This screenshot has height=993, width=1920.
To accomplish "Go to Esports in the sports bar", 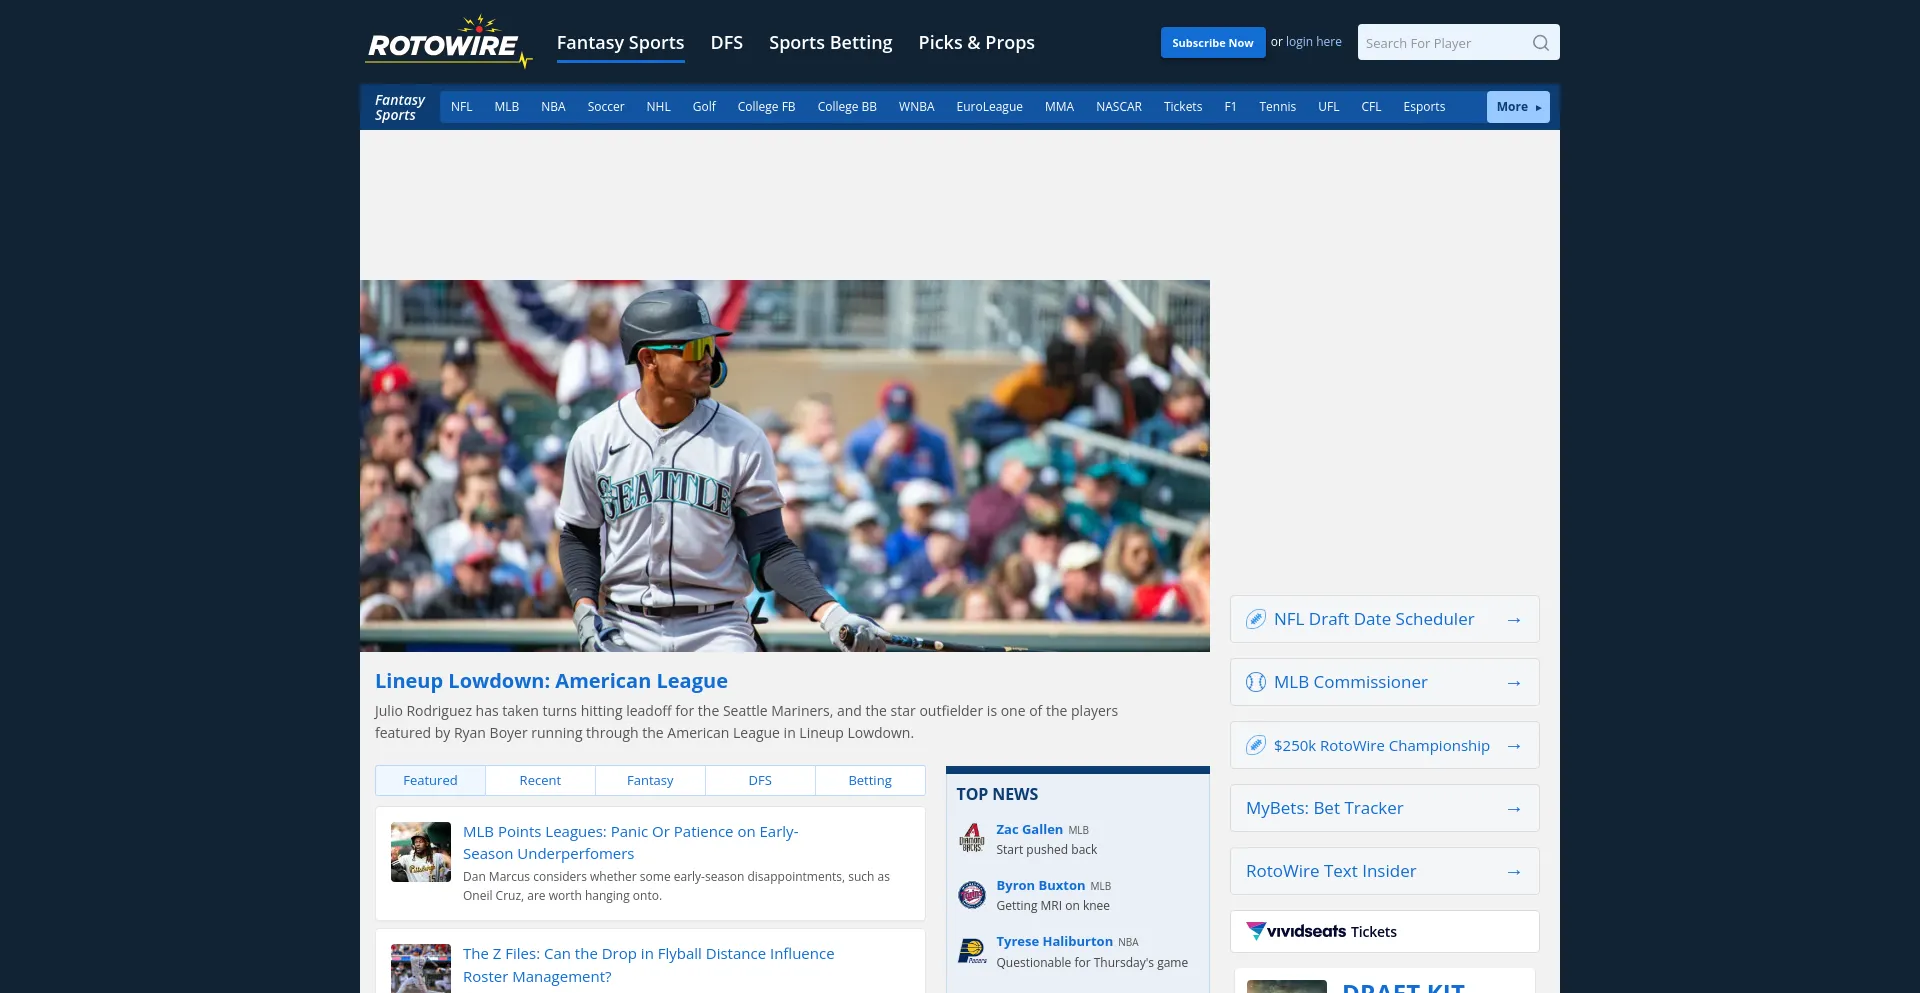I will pos(1424,107).
